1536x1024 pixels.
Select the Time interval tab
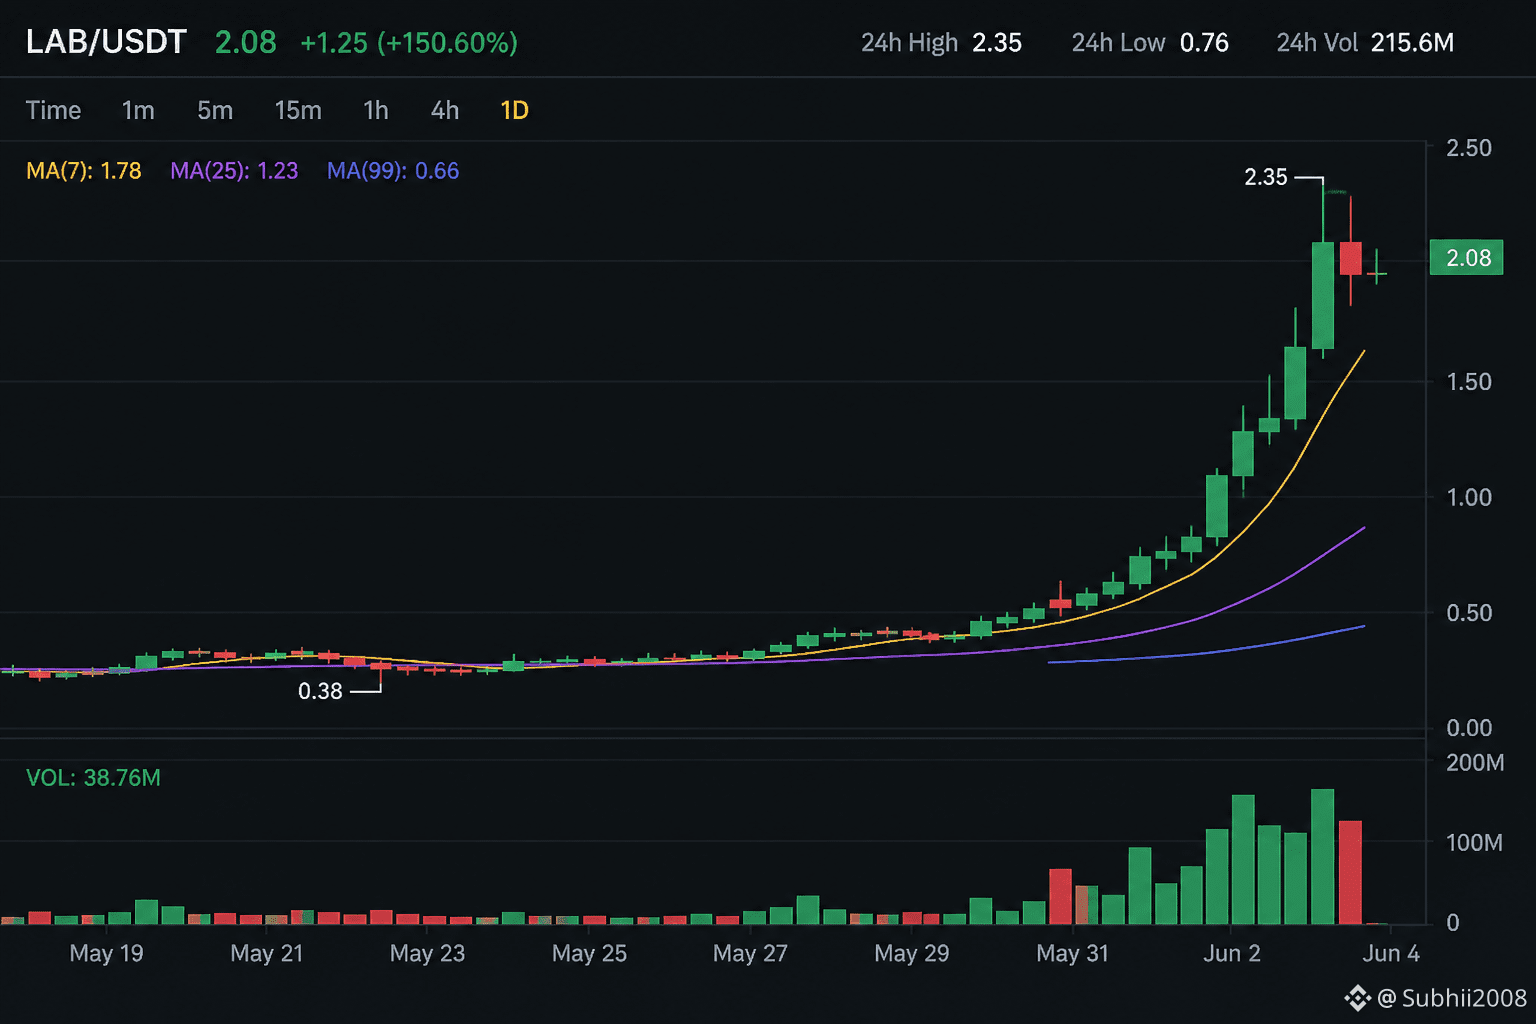pyautogui.click(x=53, y=110)
